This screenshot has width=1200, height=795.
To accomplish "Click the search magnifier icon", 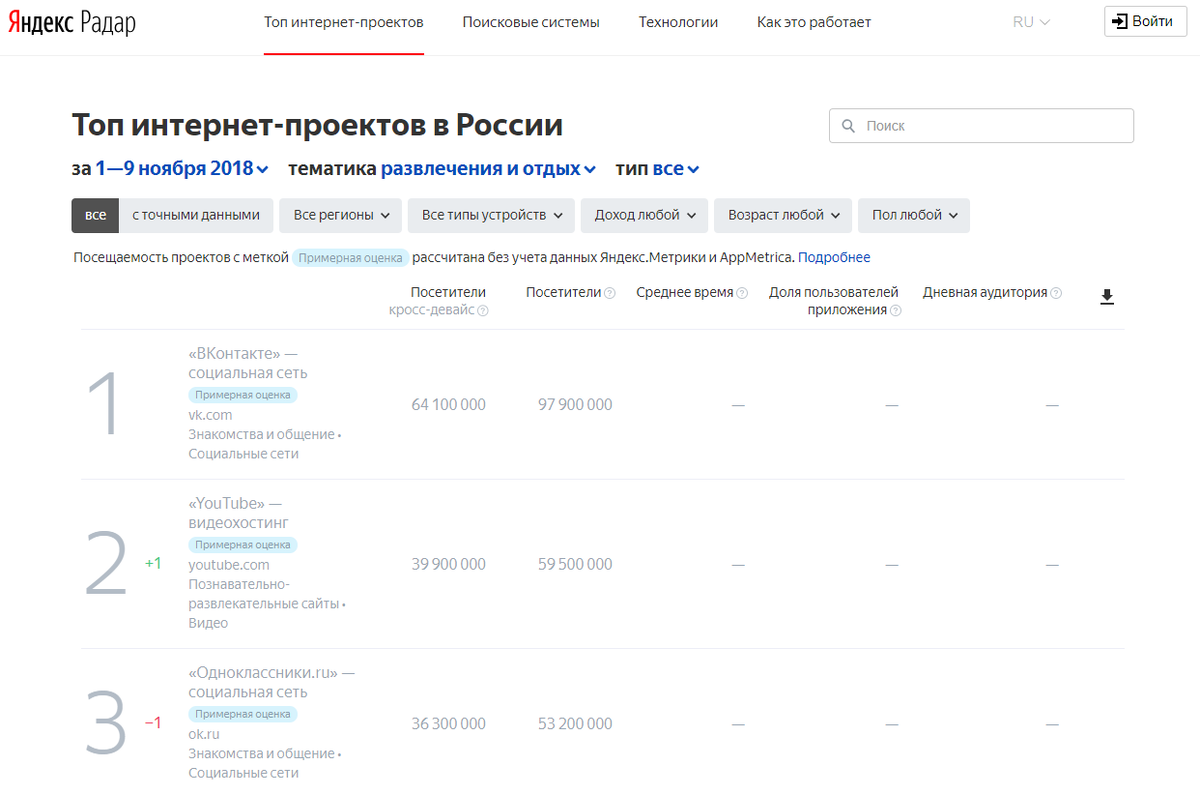I will (x=849, y=126).
